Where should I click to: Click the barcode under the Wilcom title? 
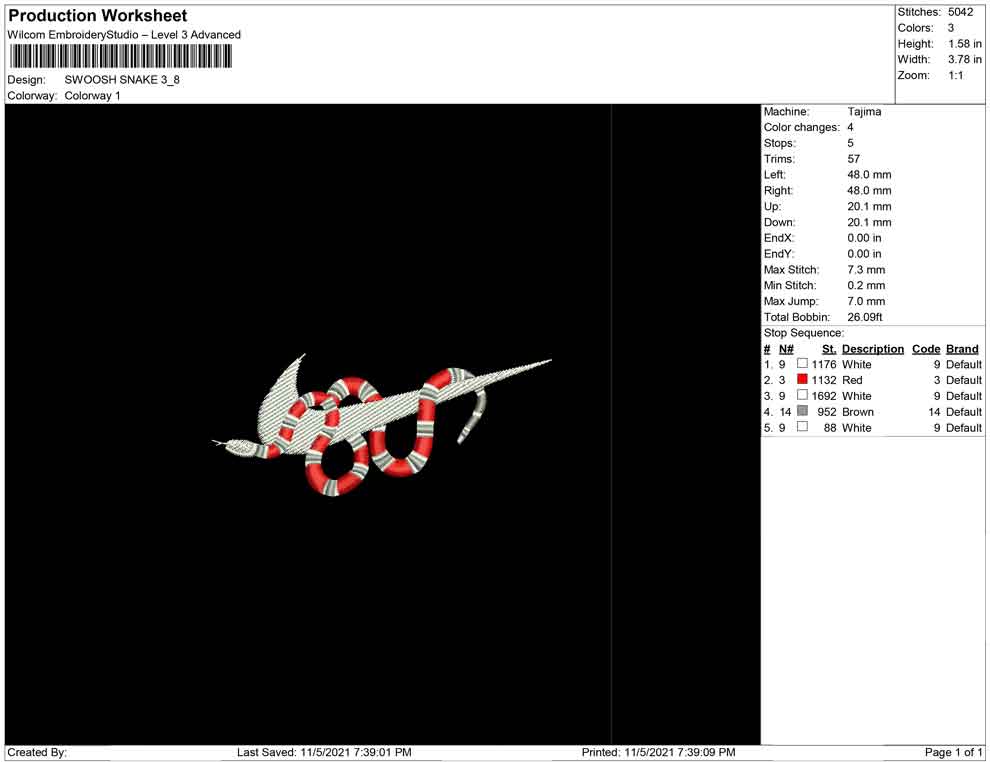coord(120,56)
